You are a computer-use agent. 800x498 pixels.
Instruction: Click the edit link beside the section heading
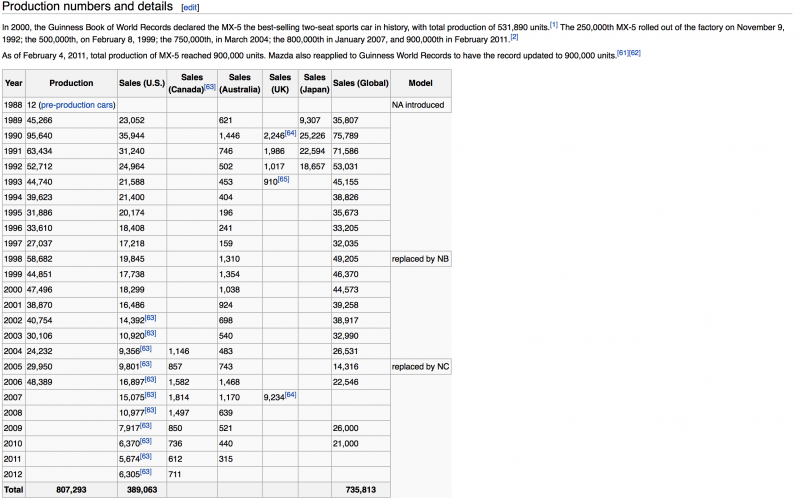pyautogui.click(x=190, y=8)
